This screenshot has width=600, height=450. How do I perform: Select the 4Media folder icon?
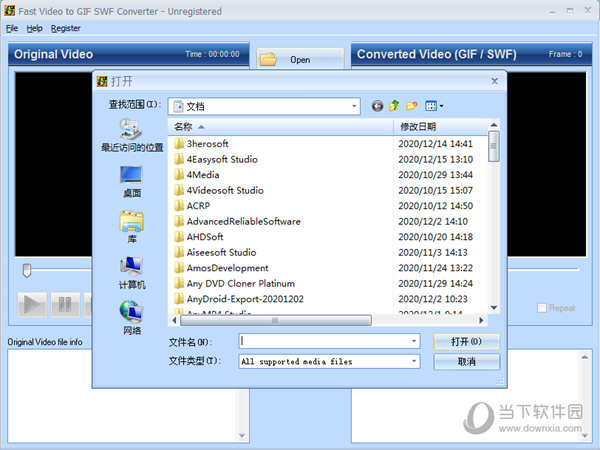pos(179,175)
